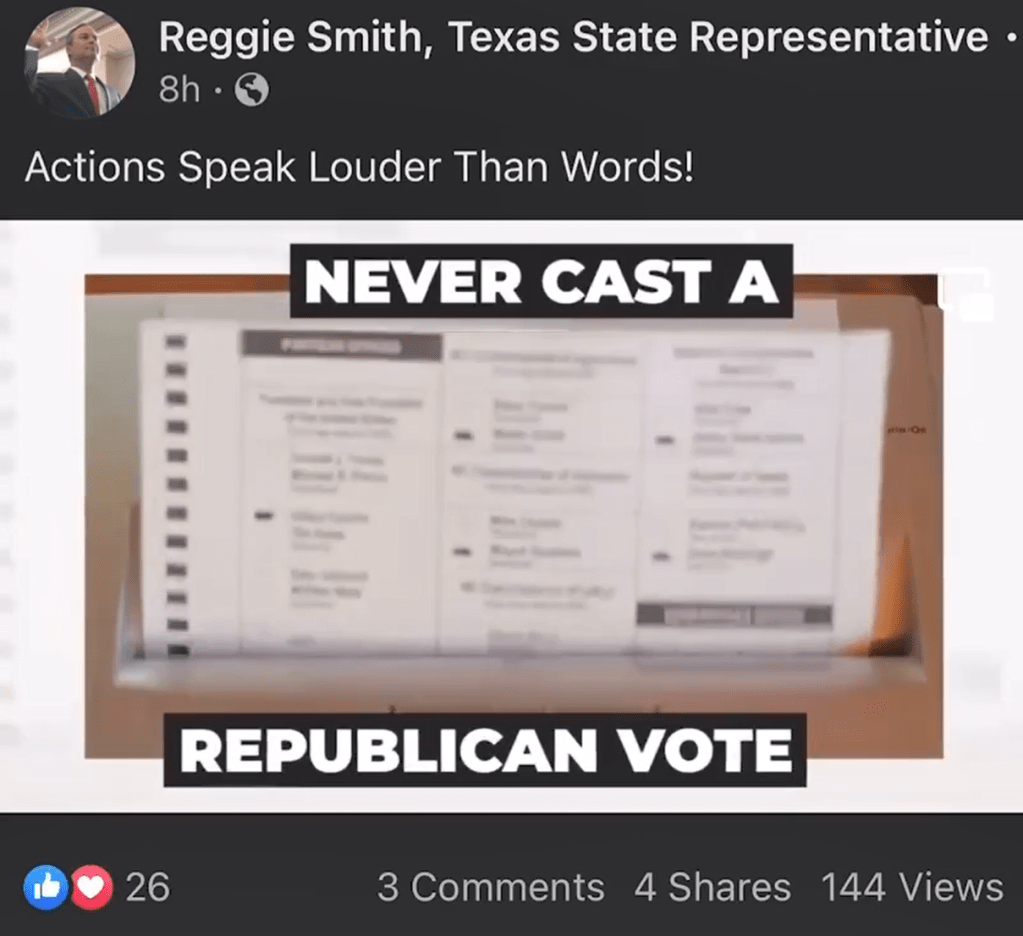This screenshot has width=1023, height=936.
Task: Open Reggie Smith's profile picture
Action: [80, 64]
